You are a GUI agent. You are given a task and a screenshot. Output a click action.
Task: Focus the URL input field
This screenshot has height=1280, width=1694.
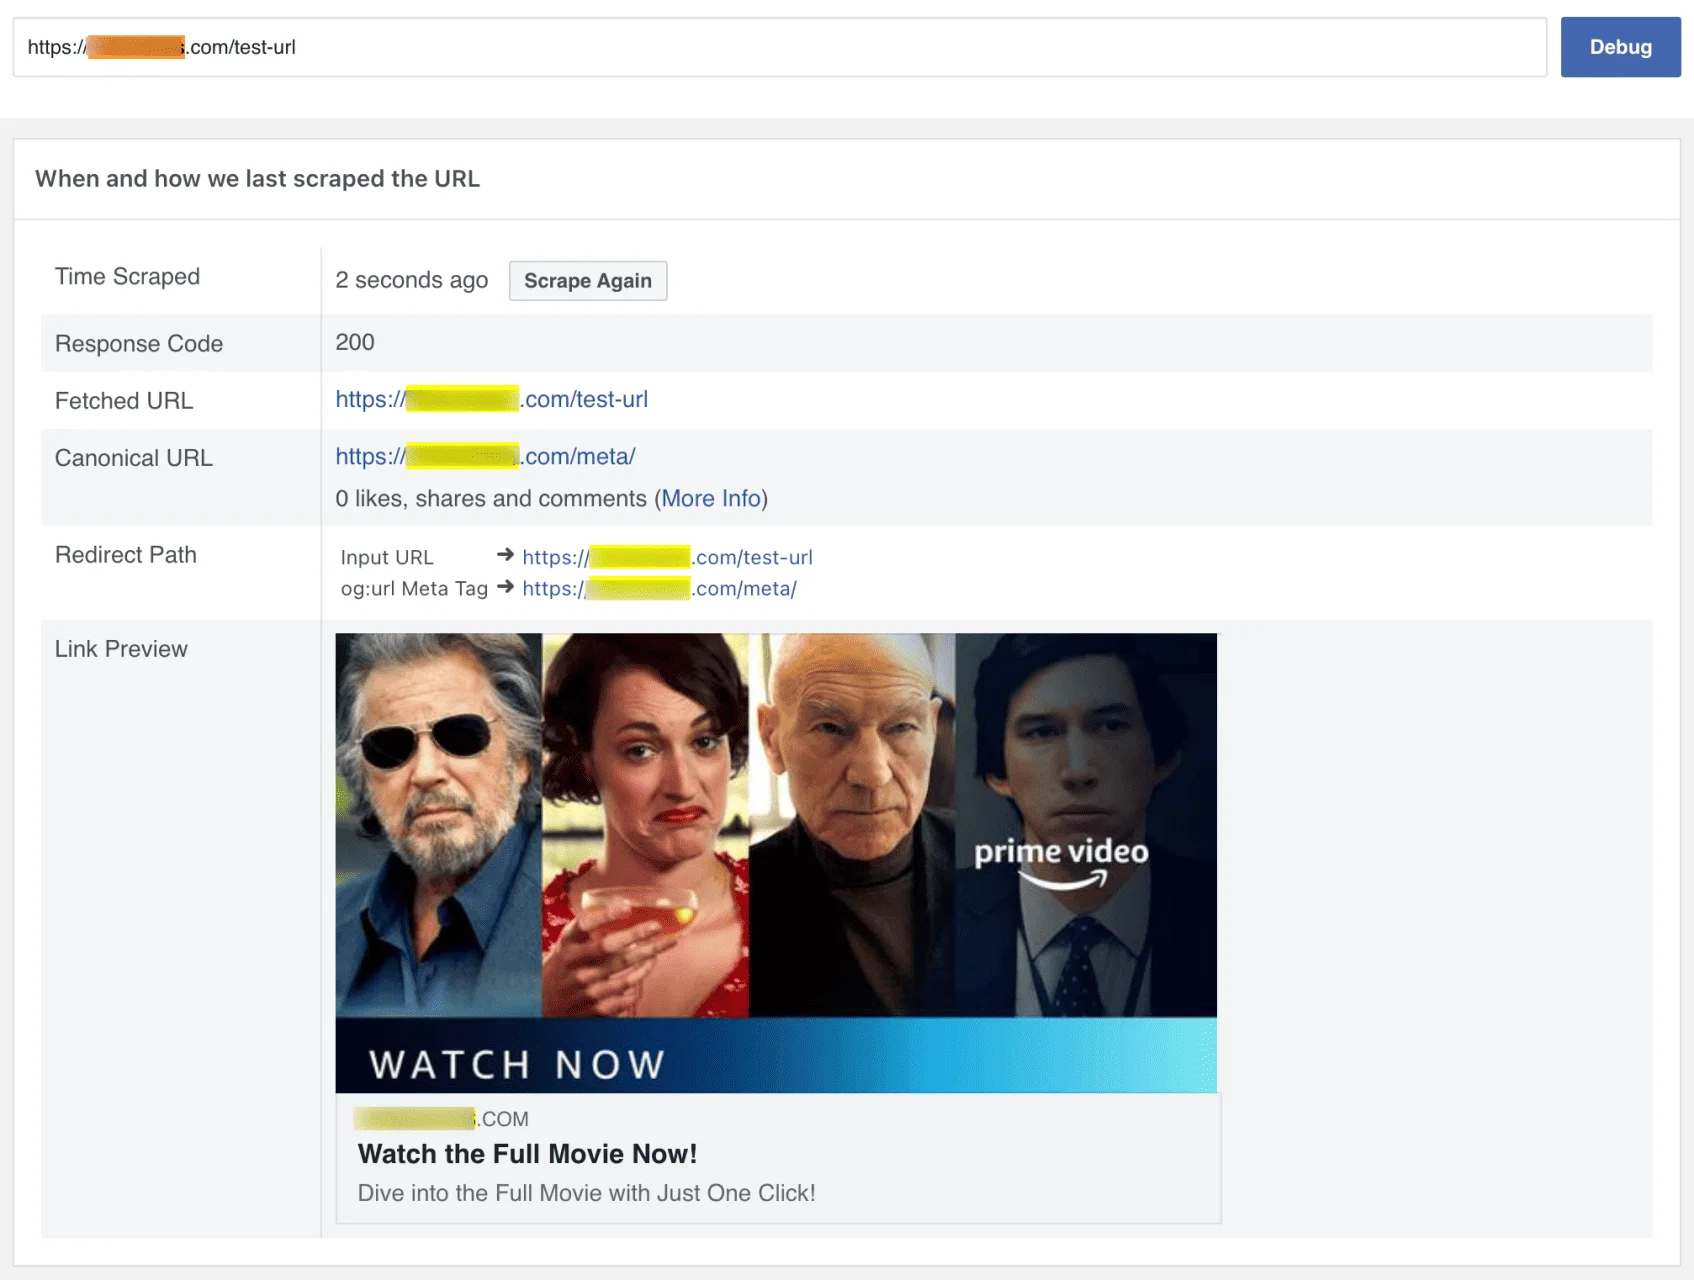pyautogui.click(x=780, y=47)
